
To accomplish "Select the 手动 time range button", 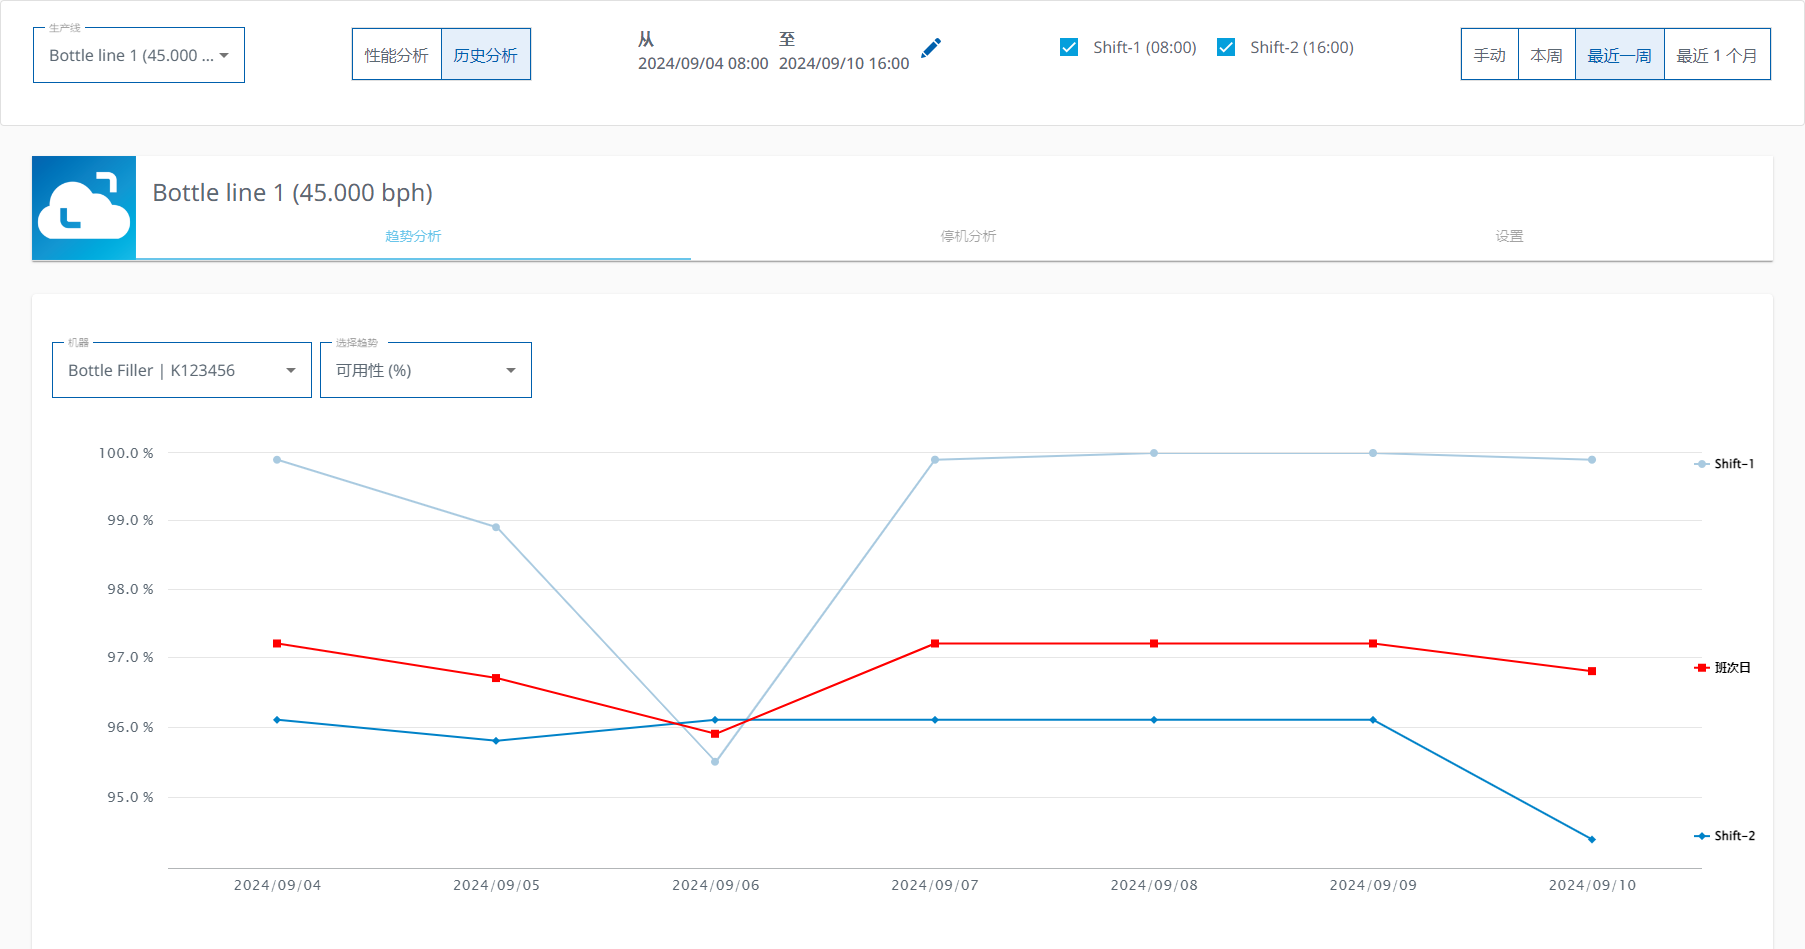I will [1489, 55].
